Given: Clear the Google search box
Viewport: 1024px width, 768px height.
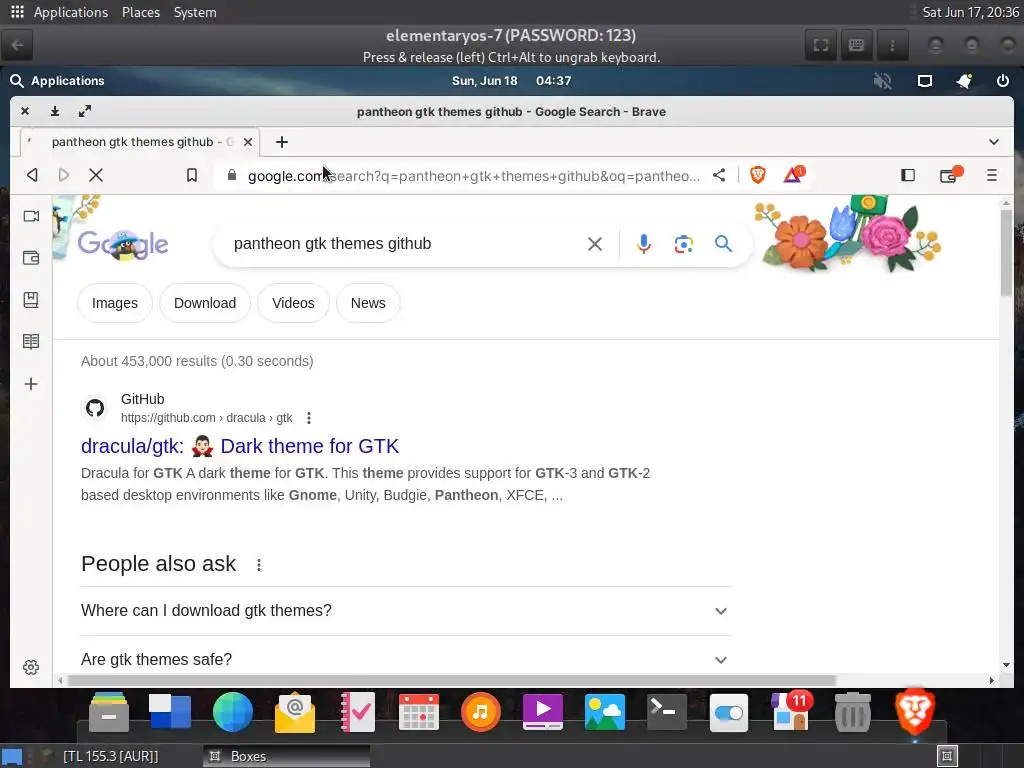Looking at the screenshot, I should [594, 244].
